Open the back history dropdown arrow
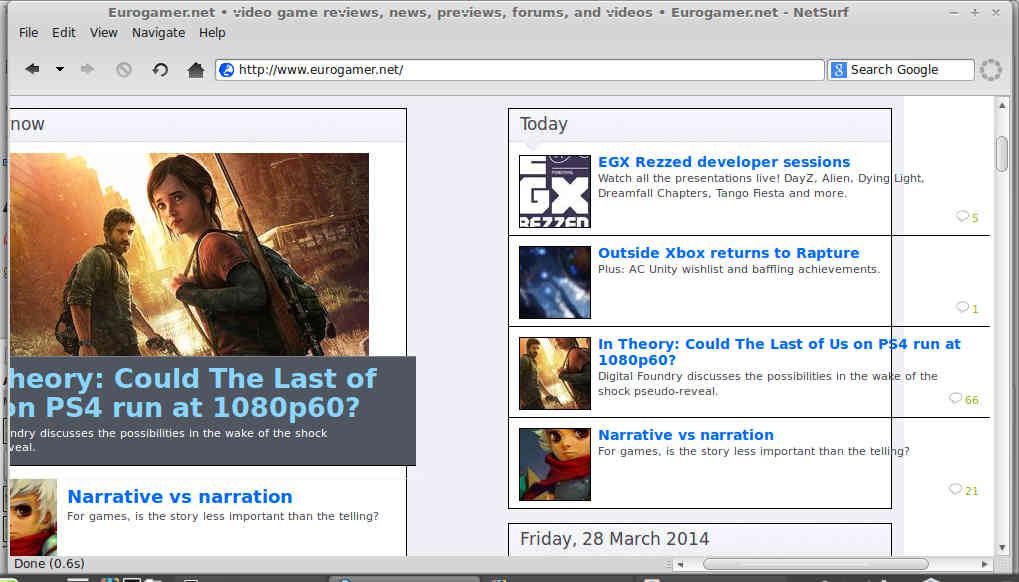 click(59, 70)
